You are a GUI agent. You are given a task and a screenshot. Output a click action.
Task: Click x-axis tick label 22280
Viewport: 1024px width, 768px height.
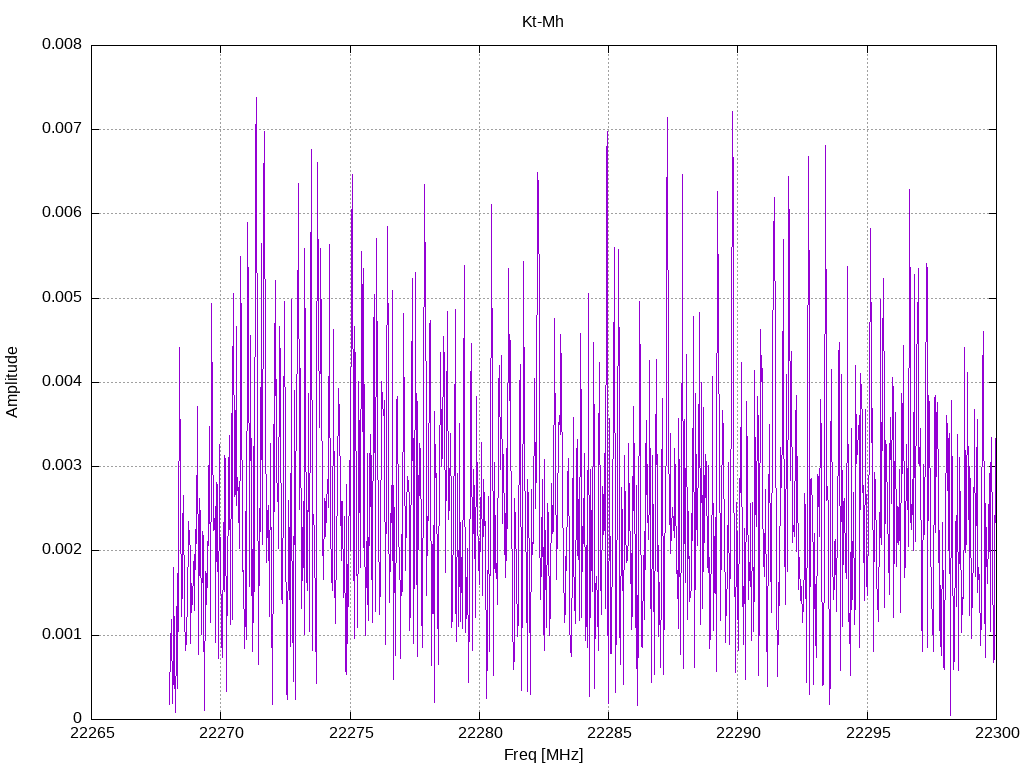click(480, 733)
